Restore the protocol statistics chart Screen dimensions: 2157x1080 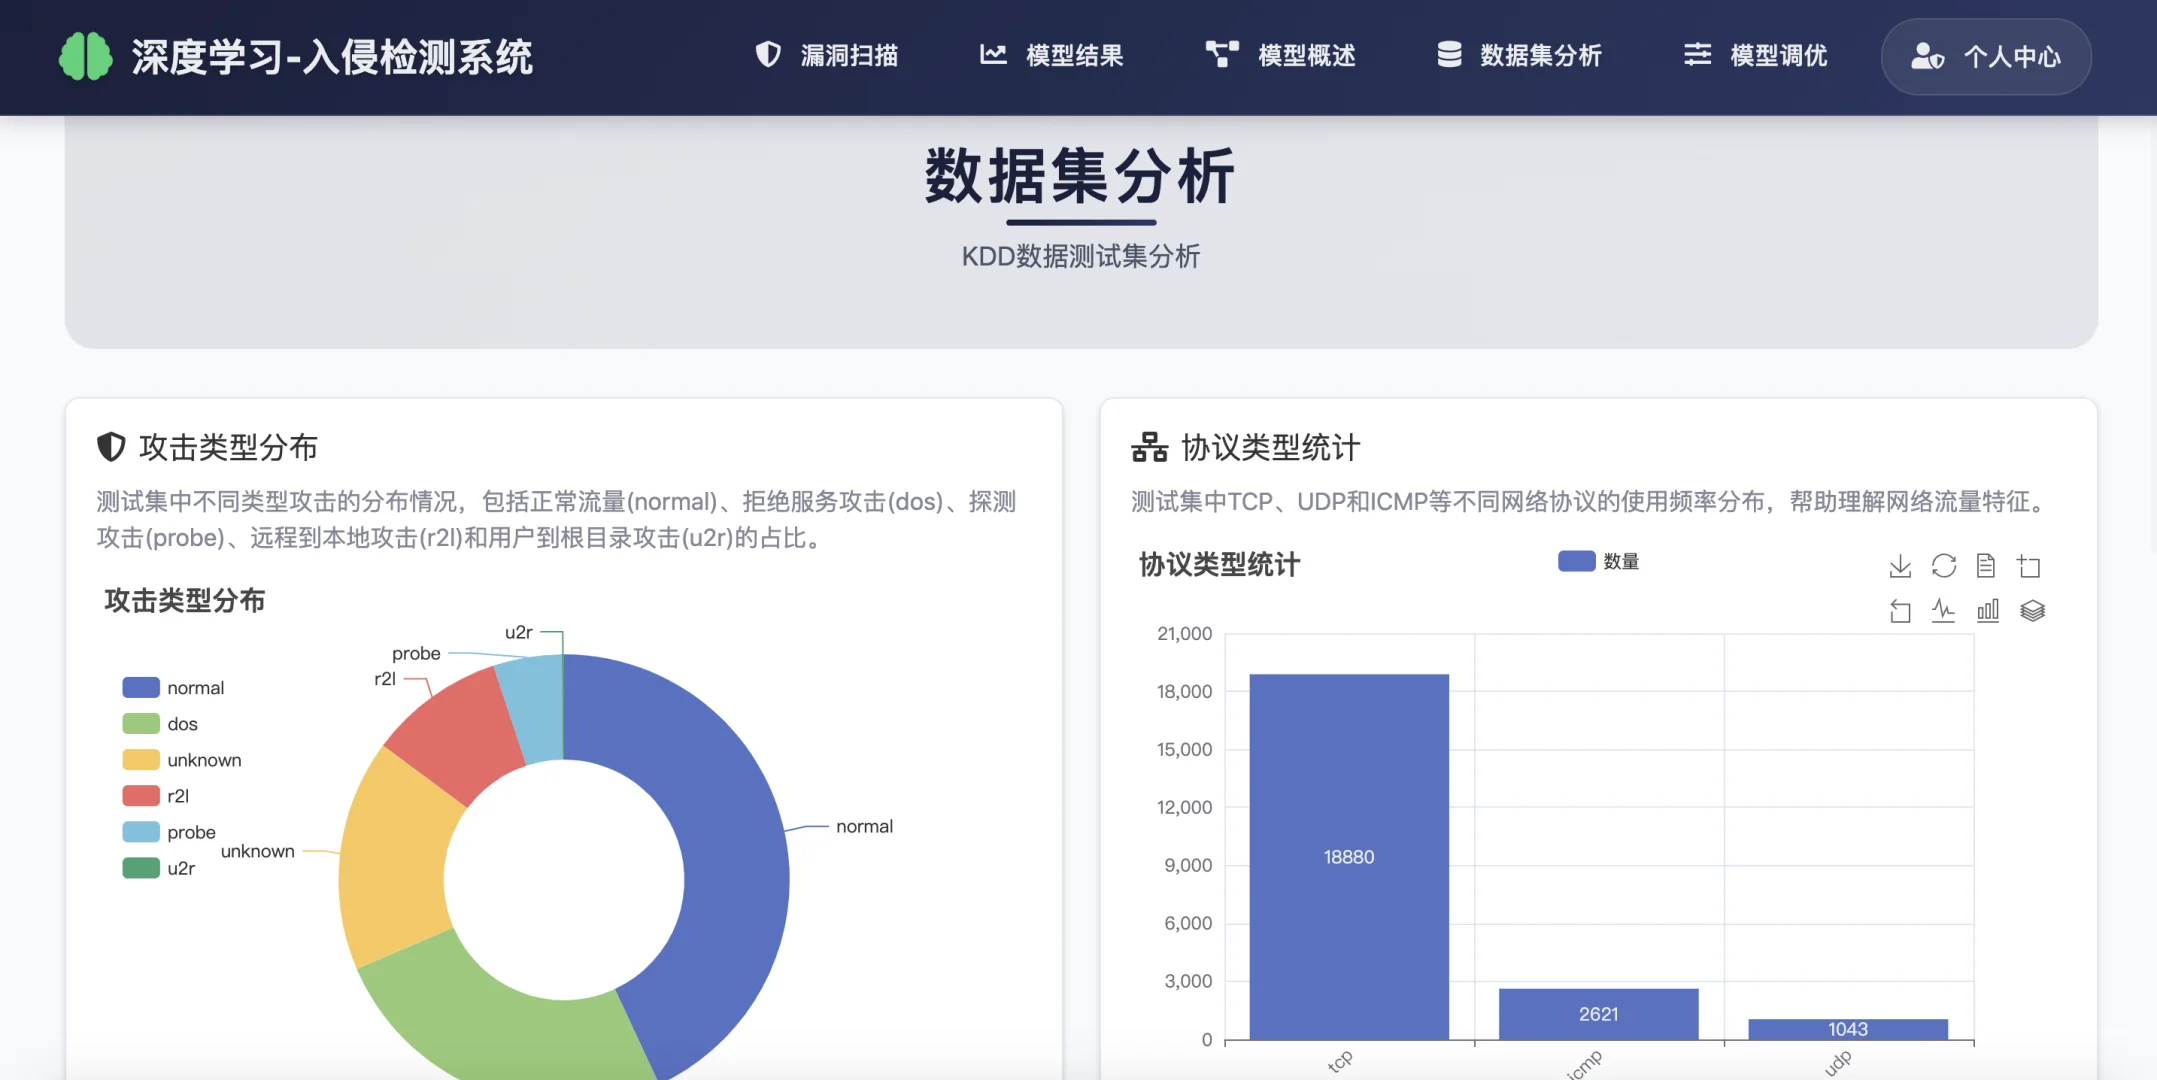click(x=1943, y=566)
